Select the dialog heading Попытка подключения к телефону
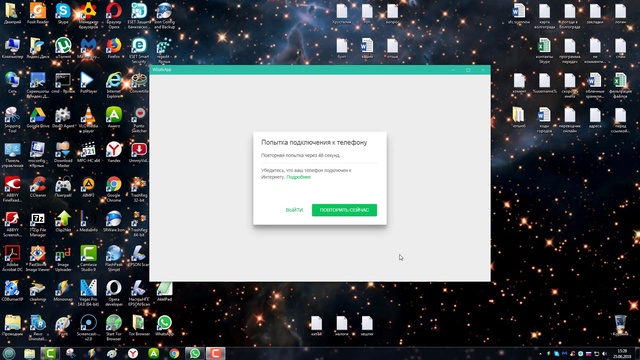The image size is (640, 360). [314, 142]
